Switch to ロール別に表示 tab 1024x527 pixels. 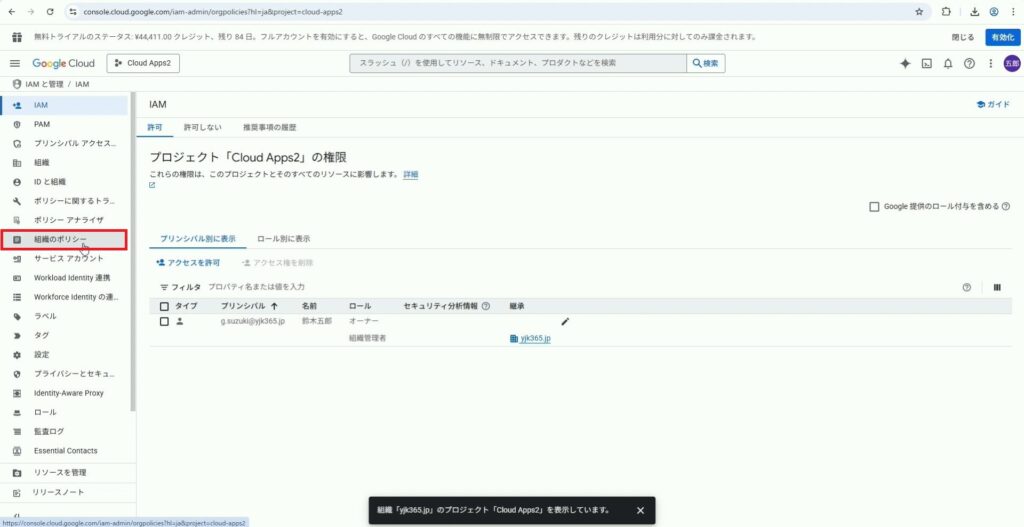click(x=283, y=239)
